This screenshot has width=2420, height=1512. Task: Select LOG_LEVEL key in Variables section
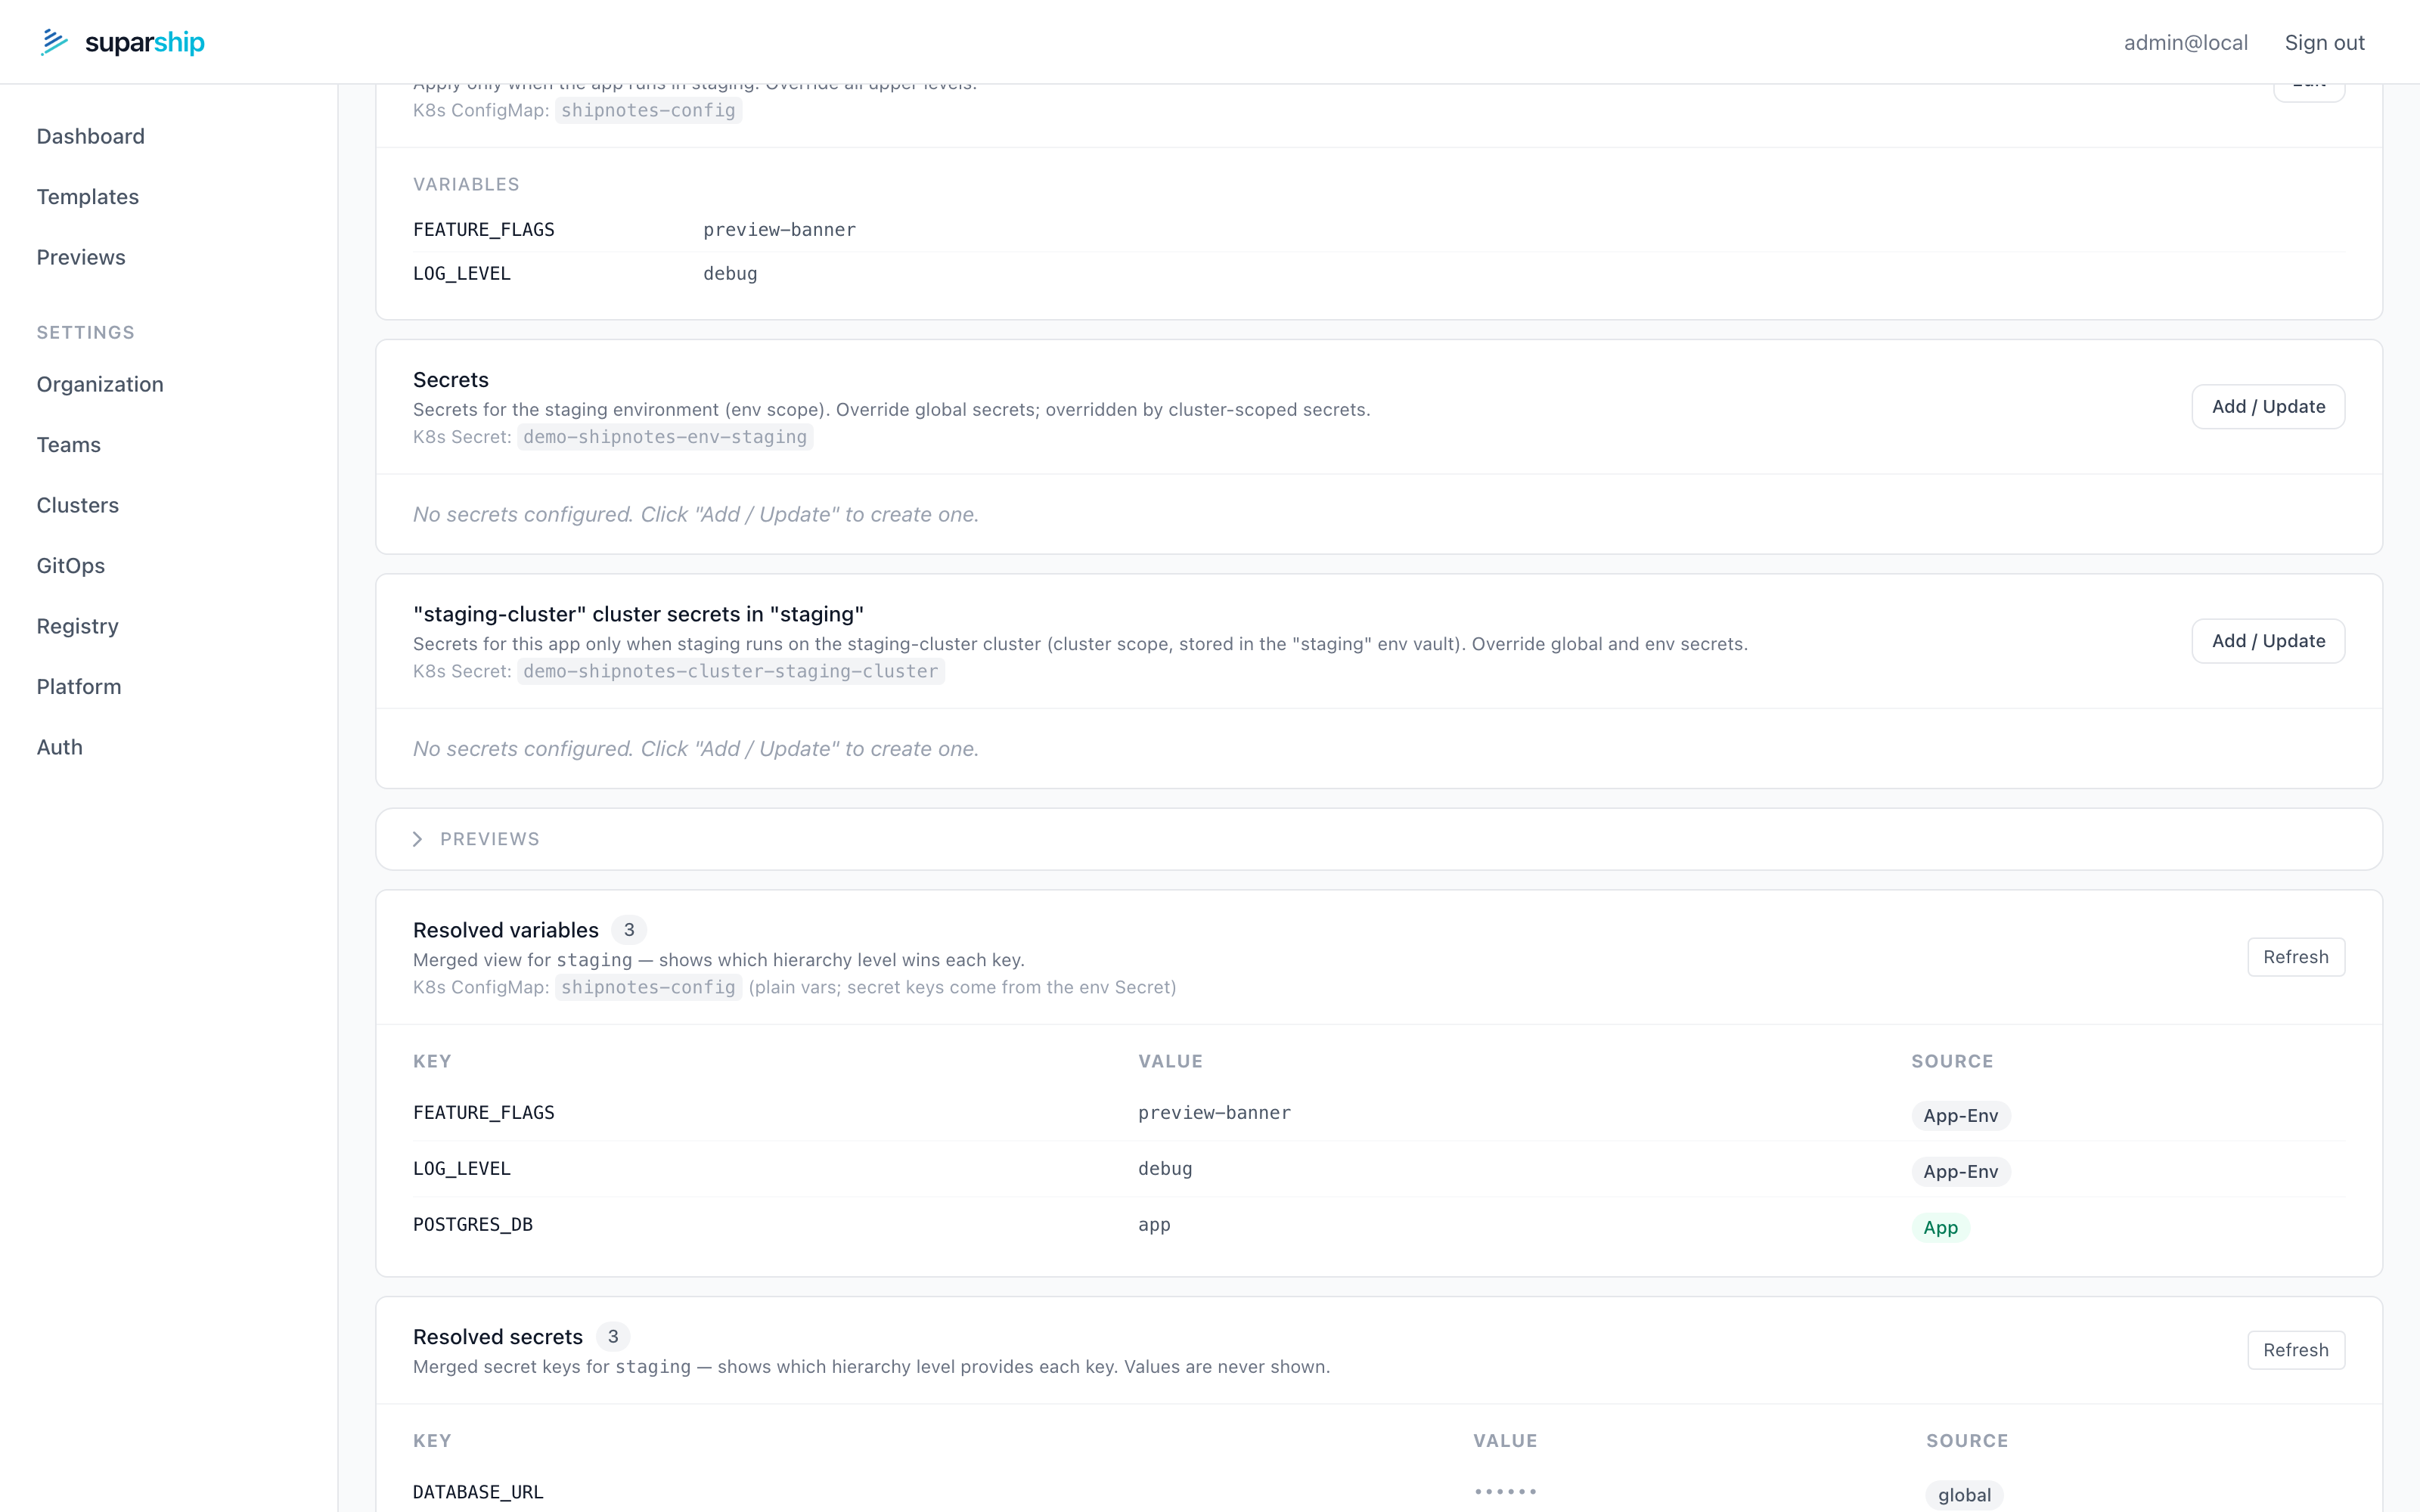coord(462,274)
